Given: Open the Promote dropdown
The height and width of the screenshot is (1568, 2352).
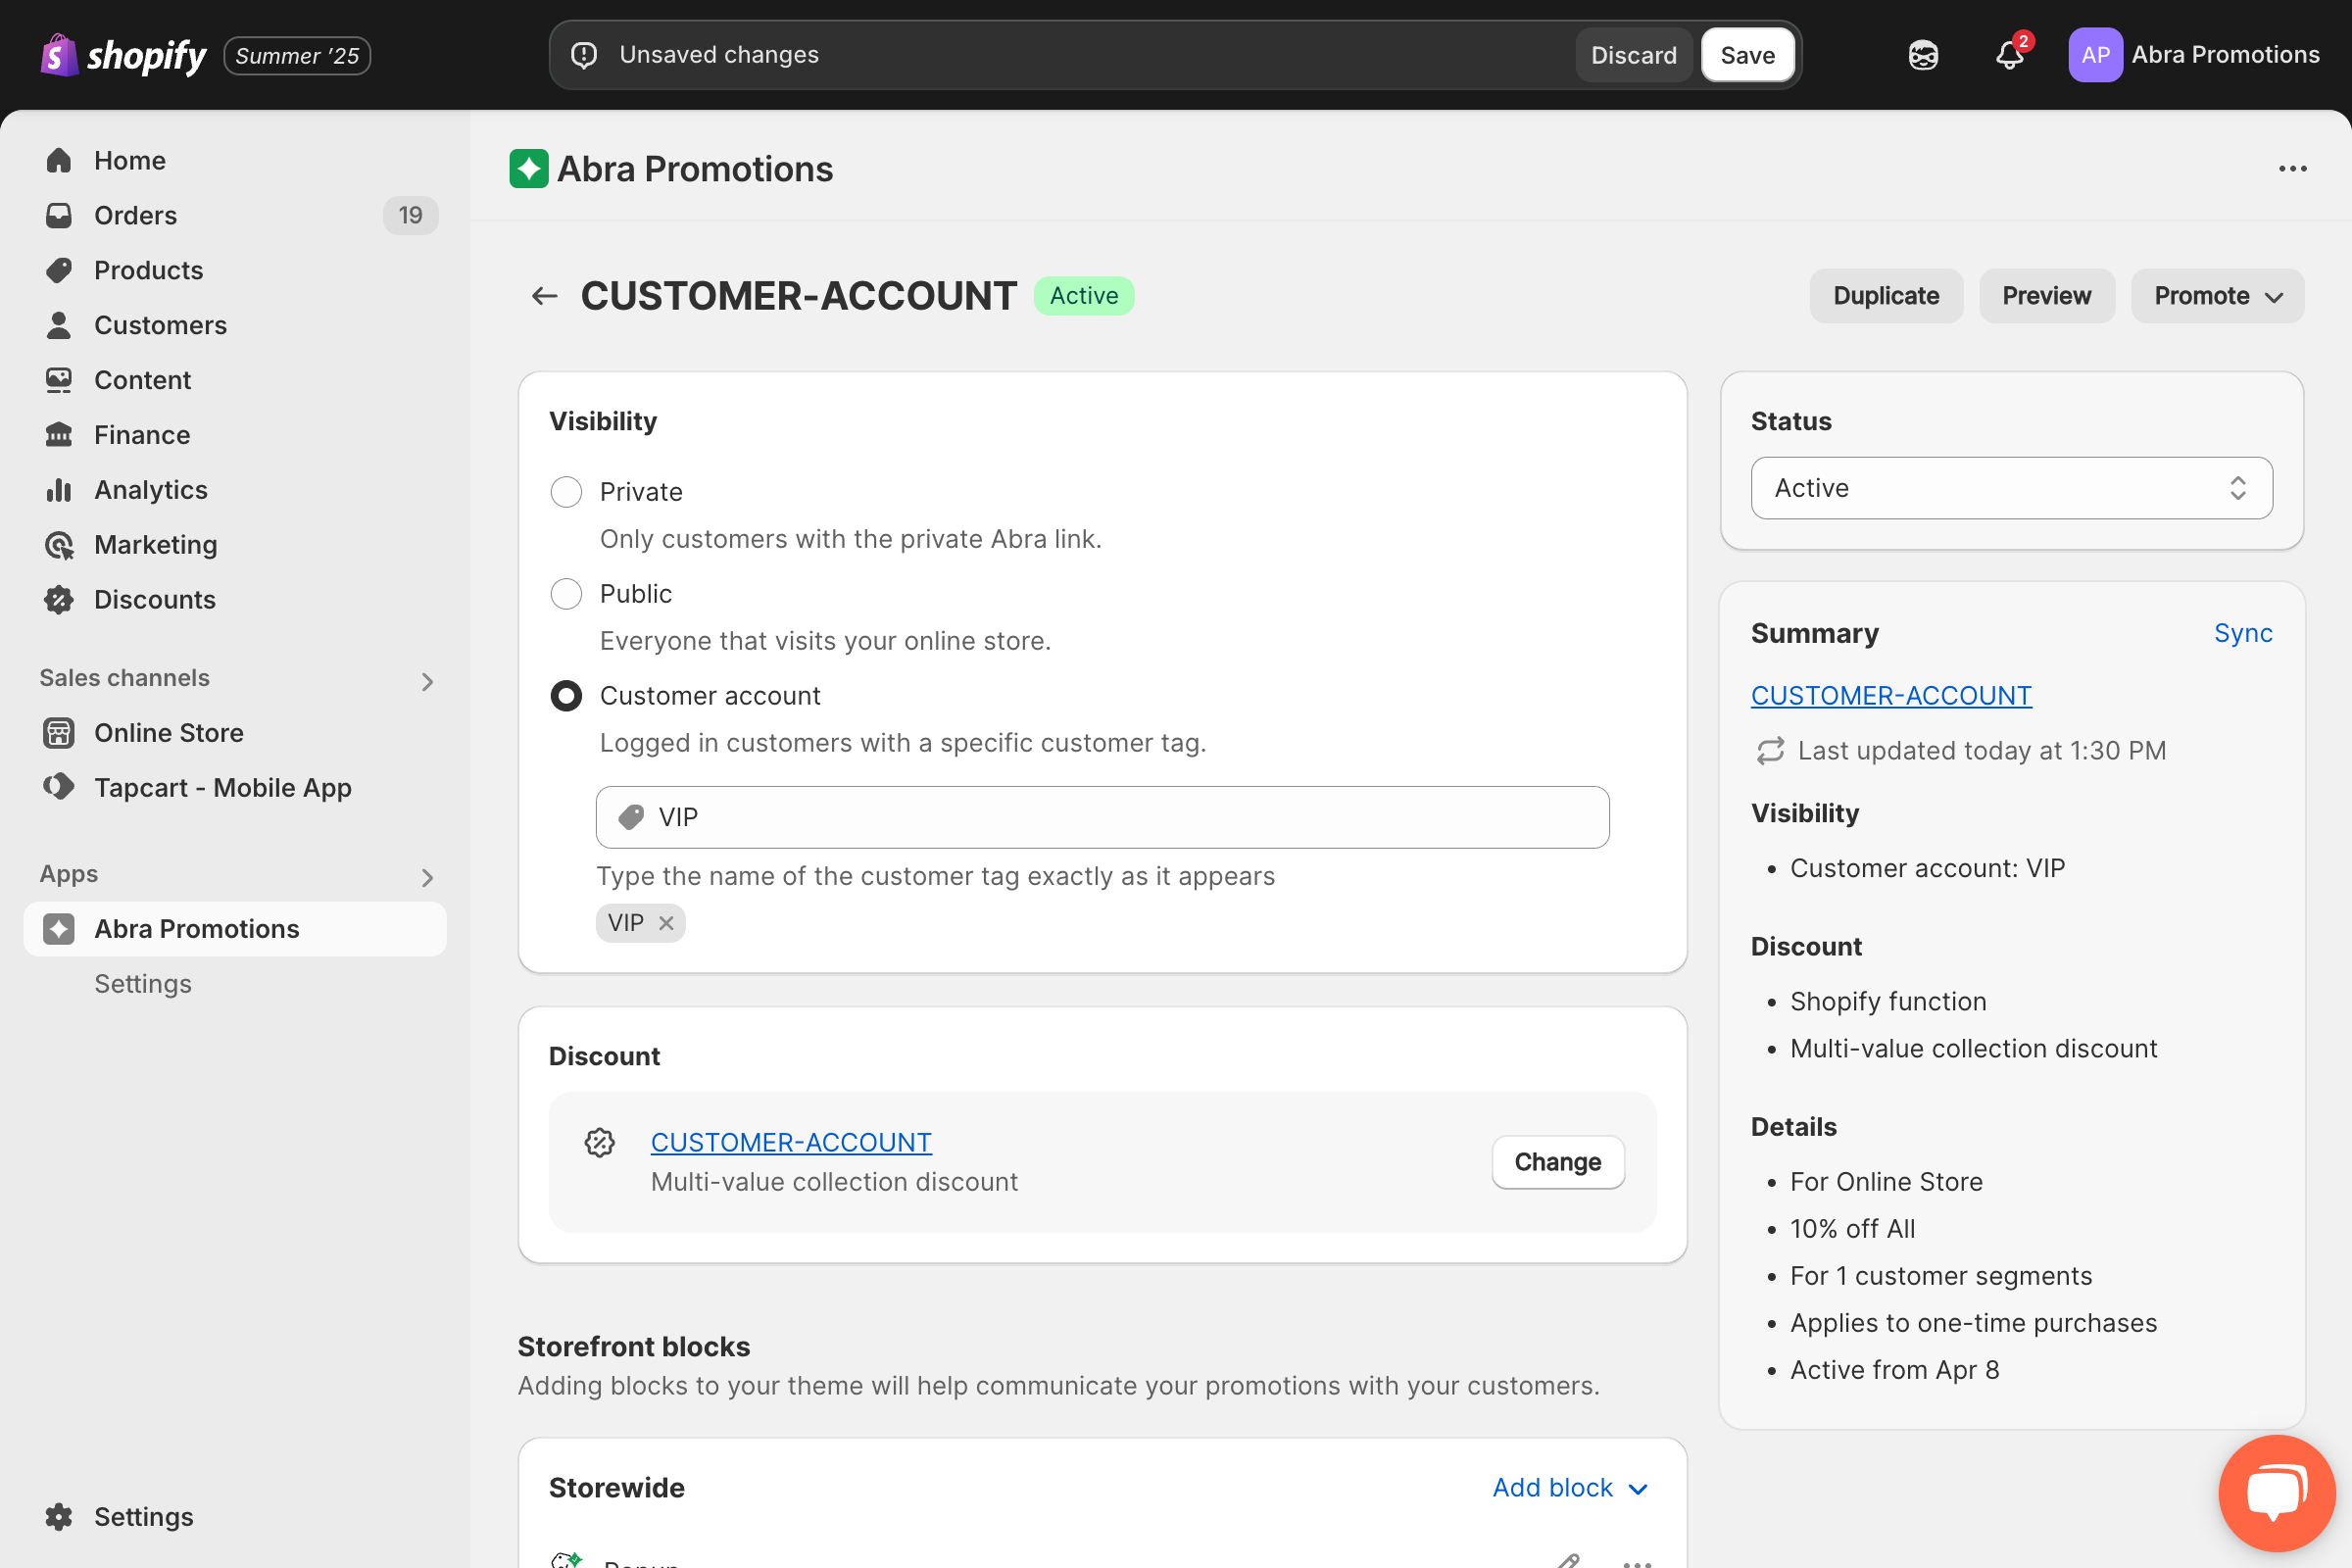Looking at the screenshot, I should point(2217,296).
